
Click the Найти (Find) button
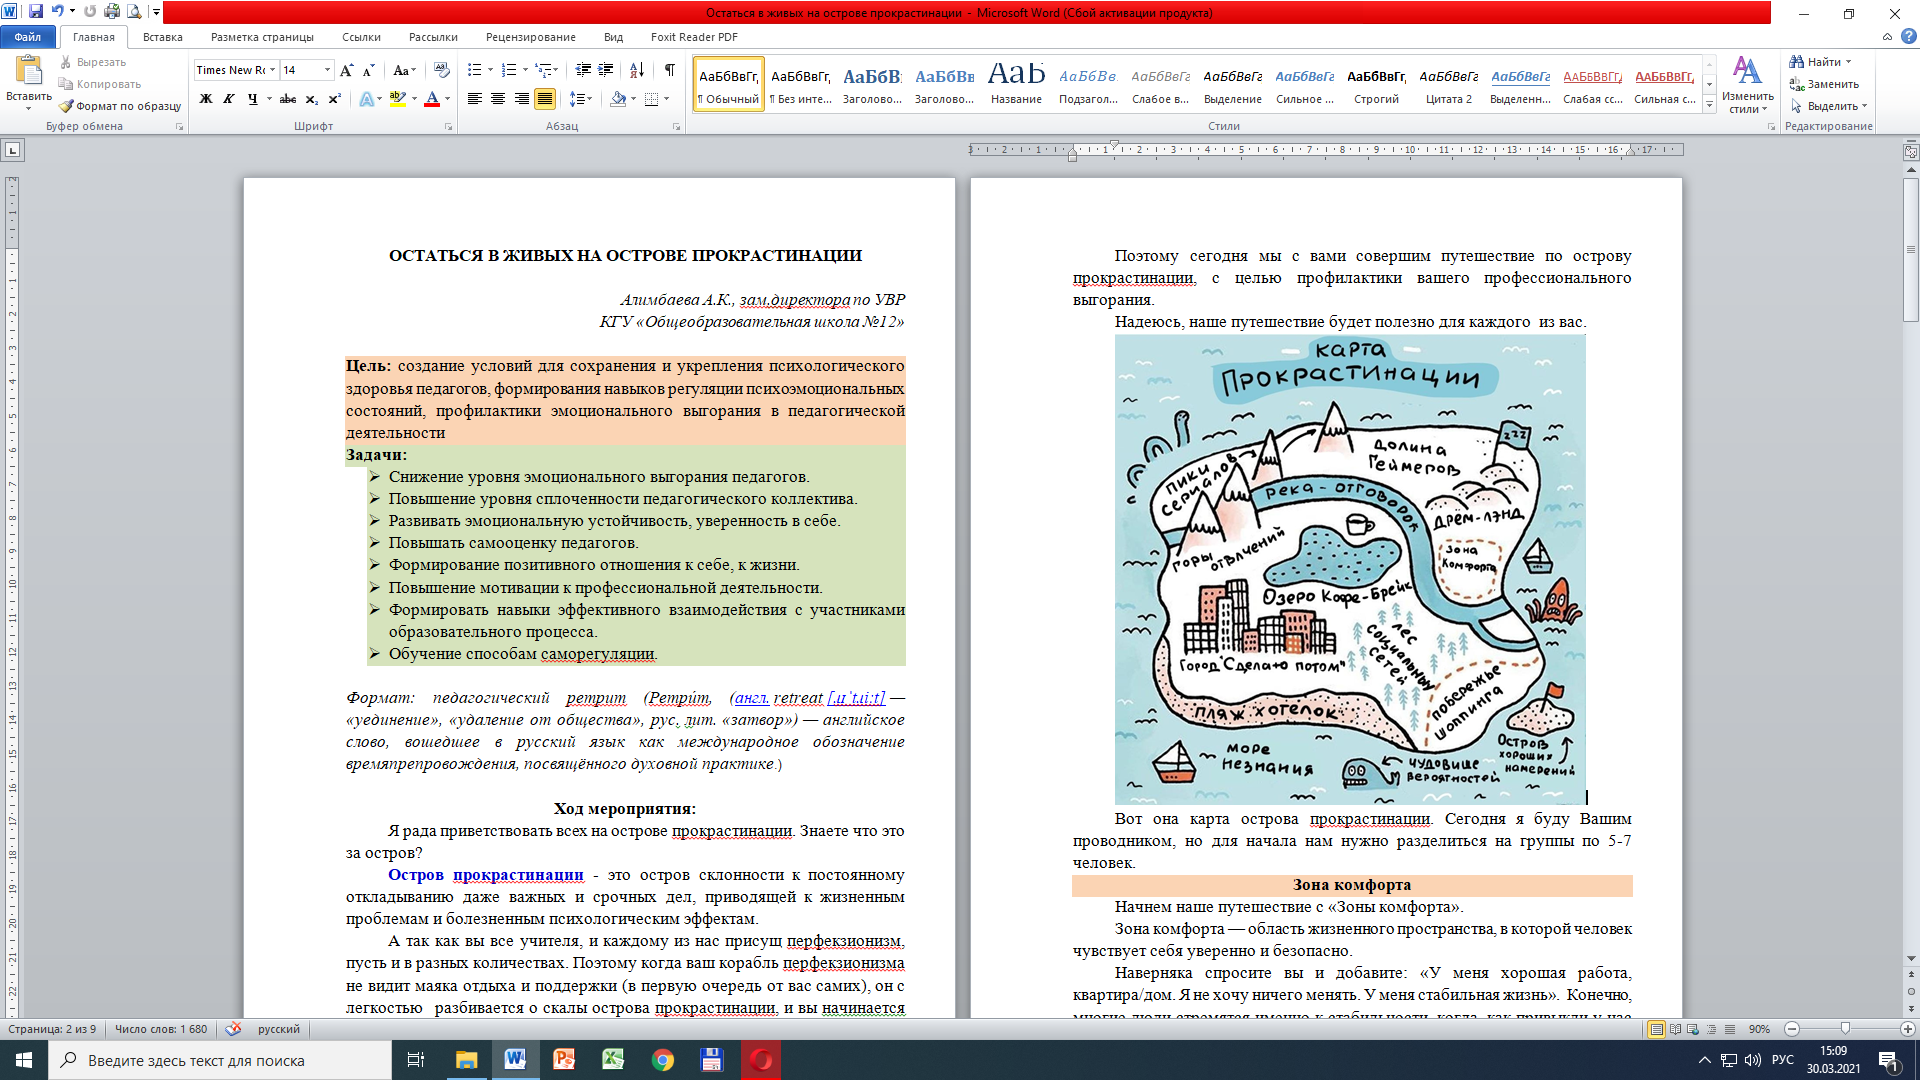1823,62
